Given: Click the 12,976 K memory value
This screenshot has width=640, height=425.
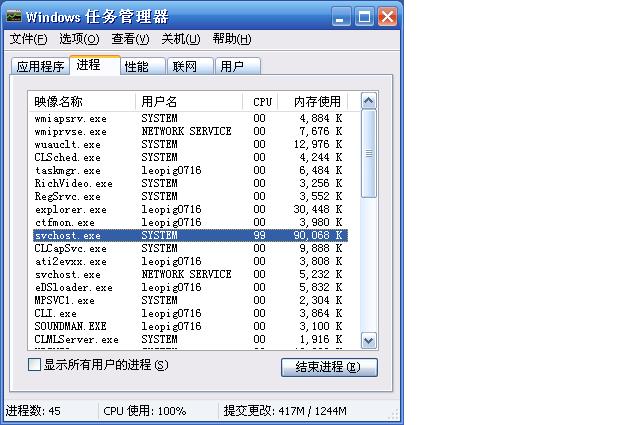Looking at the screenshot, I should click(318, 145).
